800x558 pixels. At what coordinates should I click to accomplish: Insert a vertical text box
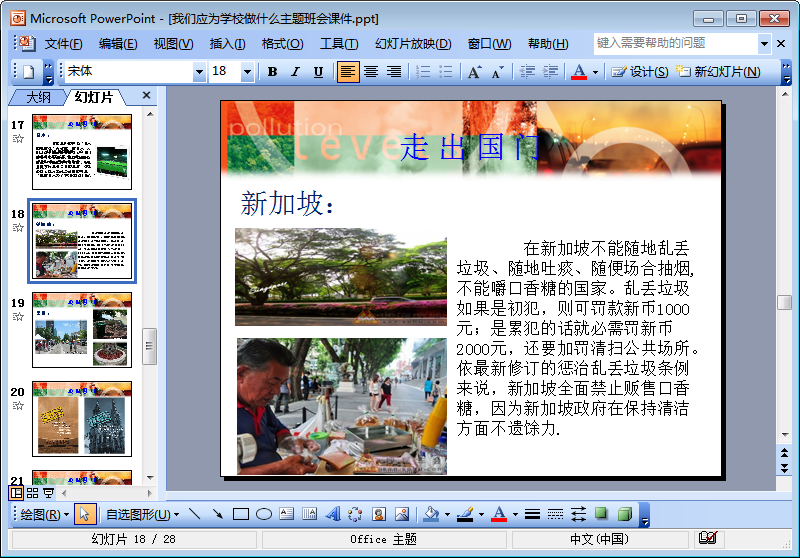[x=309, y=514]
